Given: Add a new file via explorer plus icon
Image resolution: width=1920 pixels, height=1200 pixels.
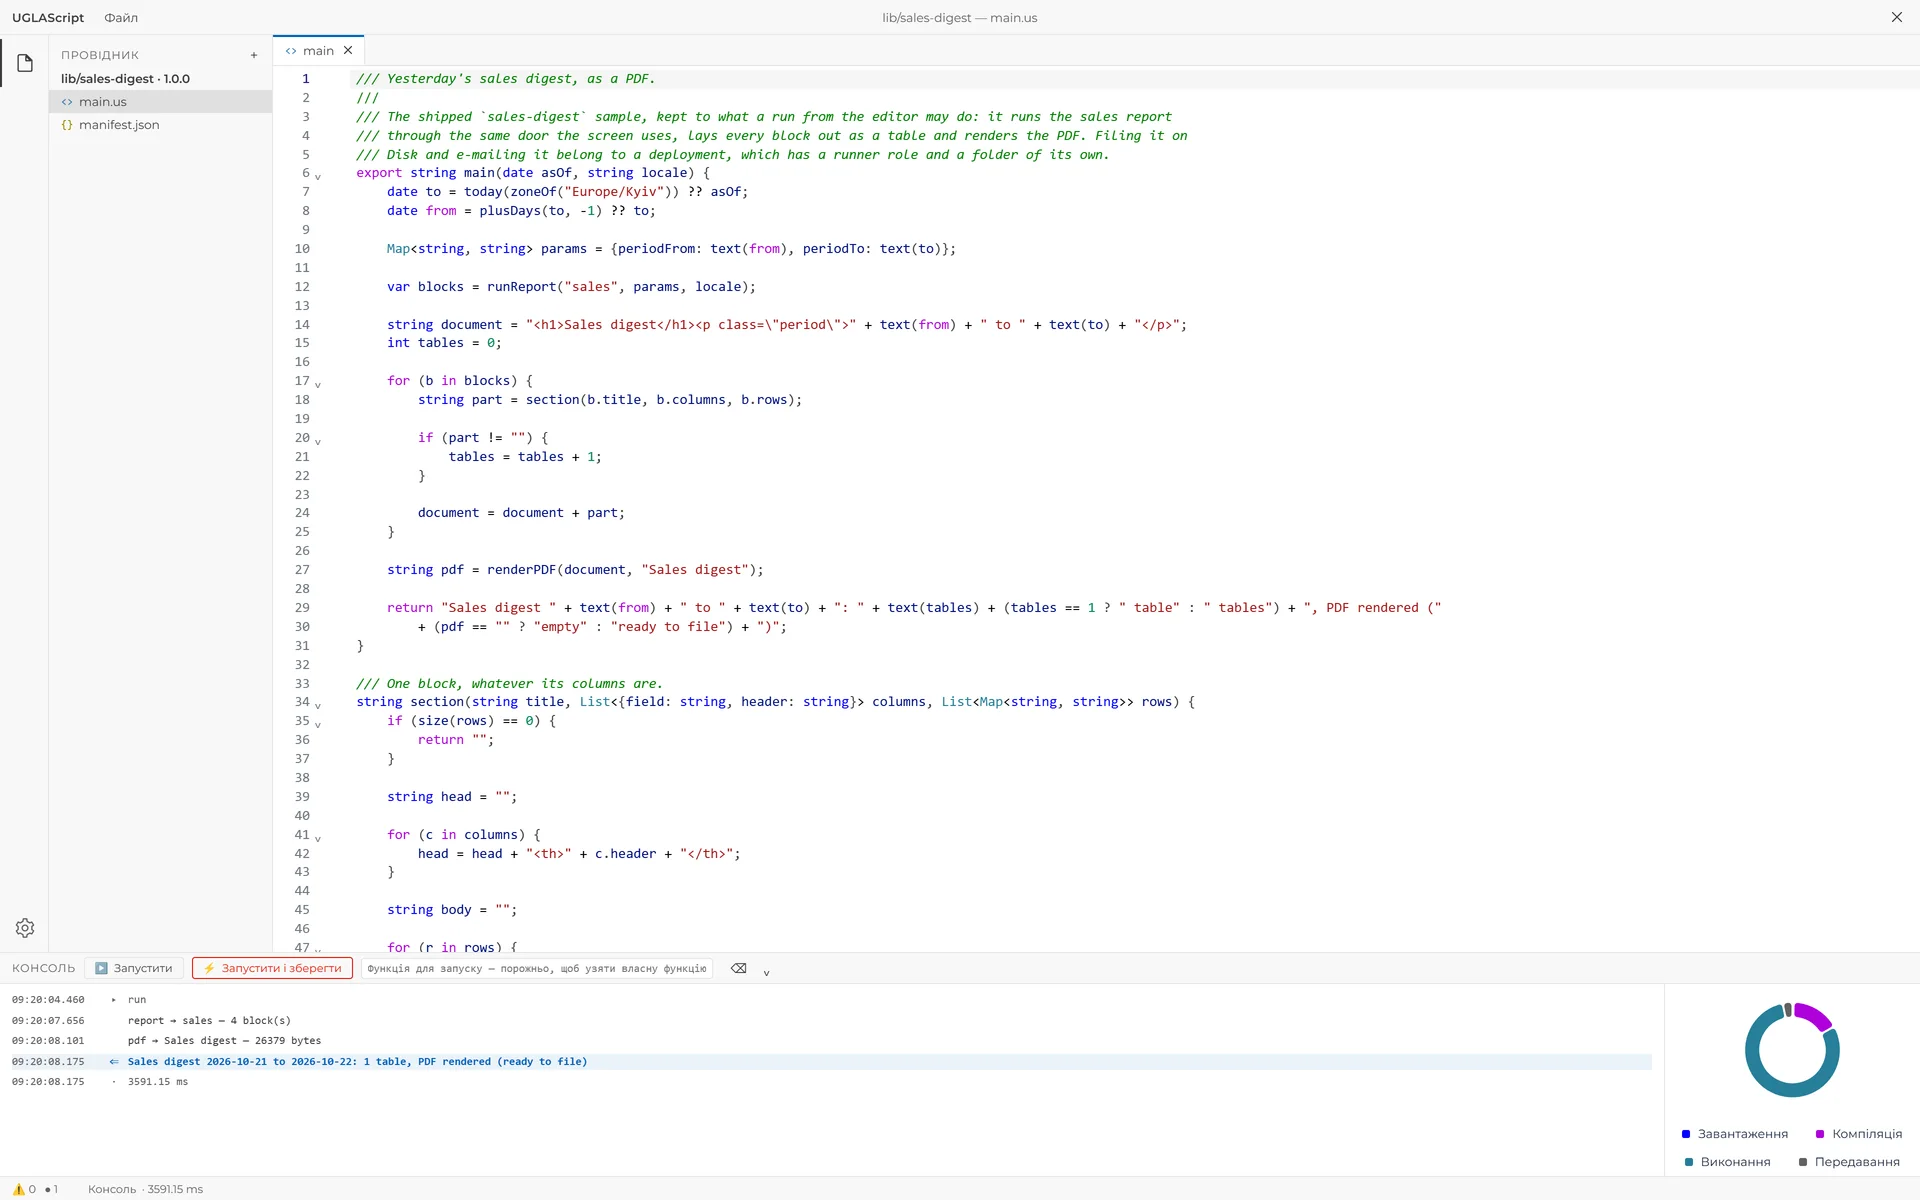Looking at the screenshot, I should point(254,55).
